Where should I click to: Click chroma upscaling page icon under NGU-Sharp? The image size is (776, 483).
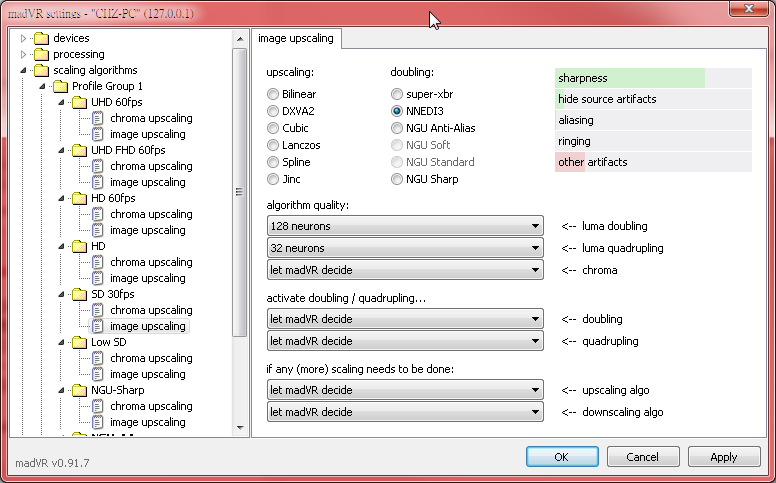click(x=98, y=406)
